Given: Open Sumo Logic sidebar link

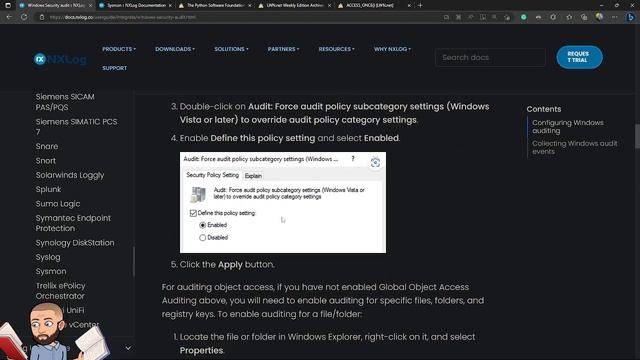Looking at the screenshot, I should click(58, 204).
